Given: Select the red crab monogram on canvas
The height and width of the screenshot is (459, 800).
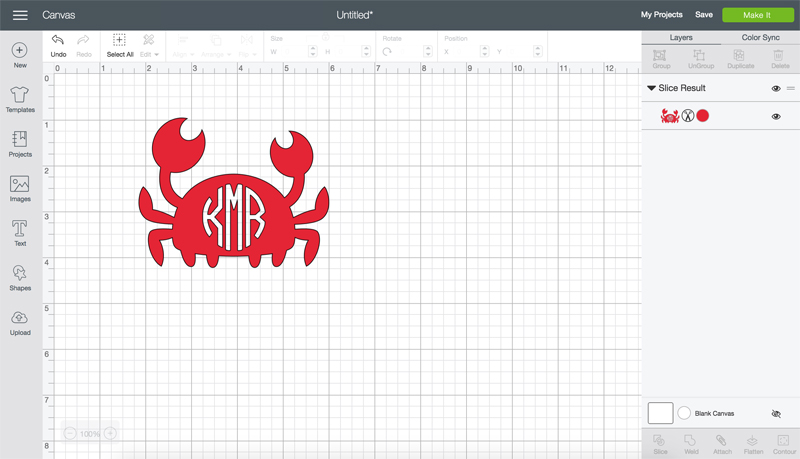Looking at the screenshot, I should point(234,193).
